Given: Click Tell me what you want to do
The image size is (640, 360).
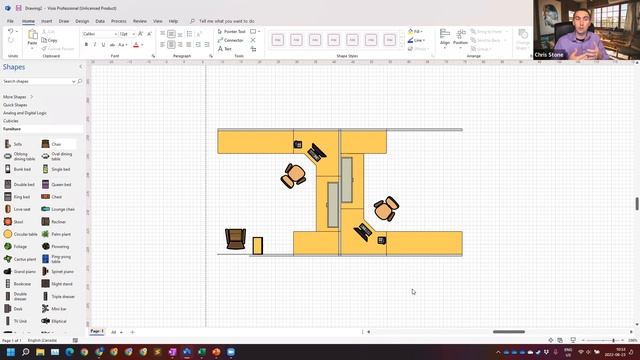Looking at the screenshot, I should pos(227,21).
